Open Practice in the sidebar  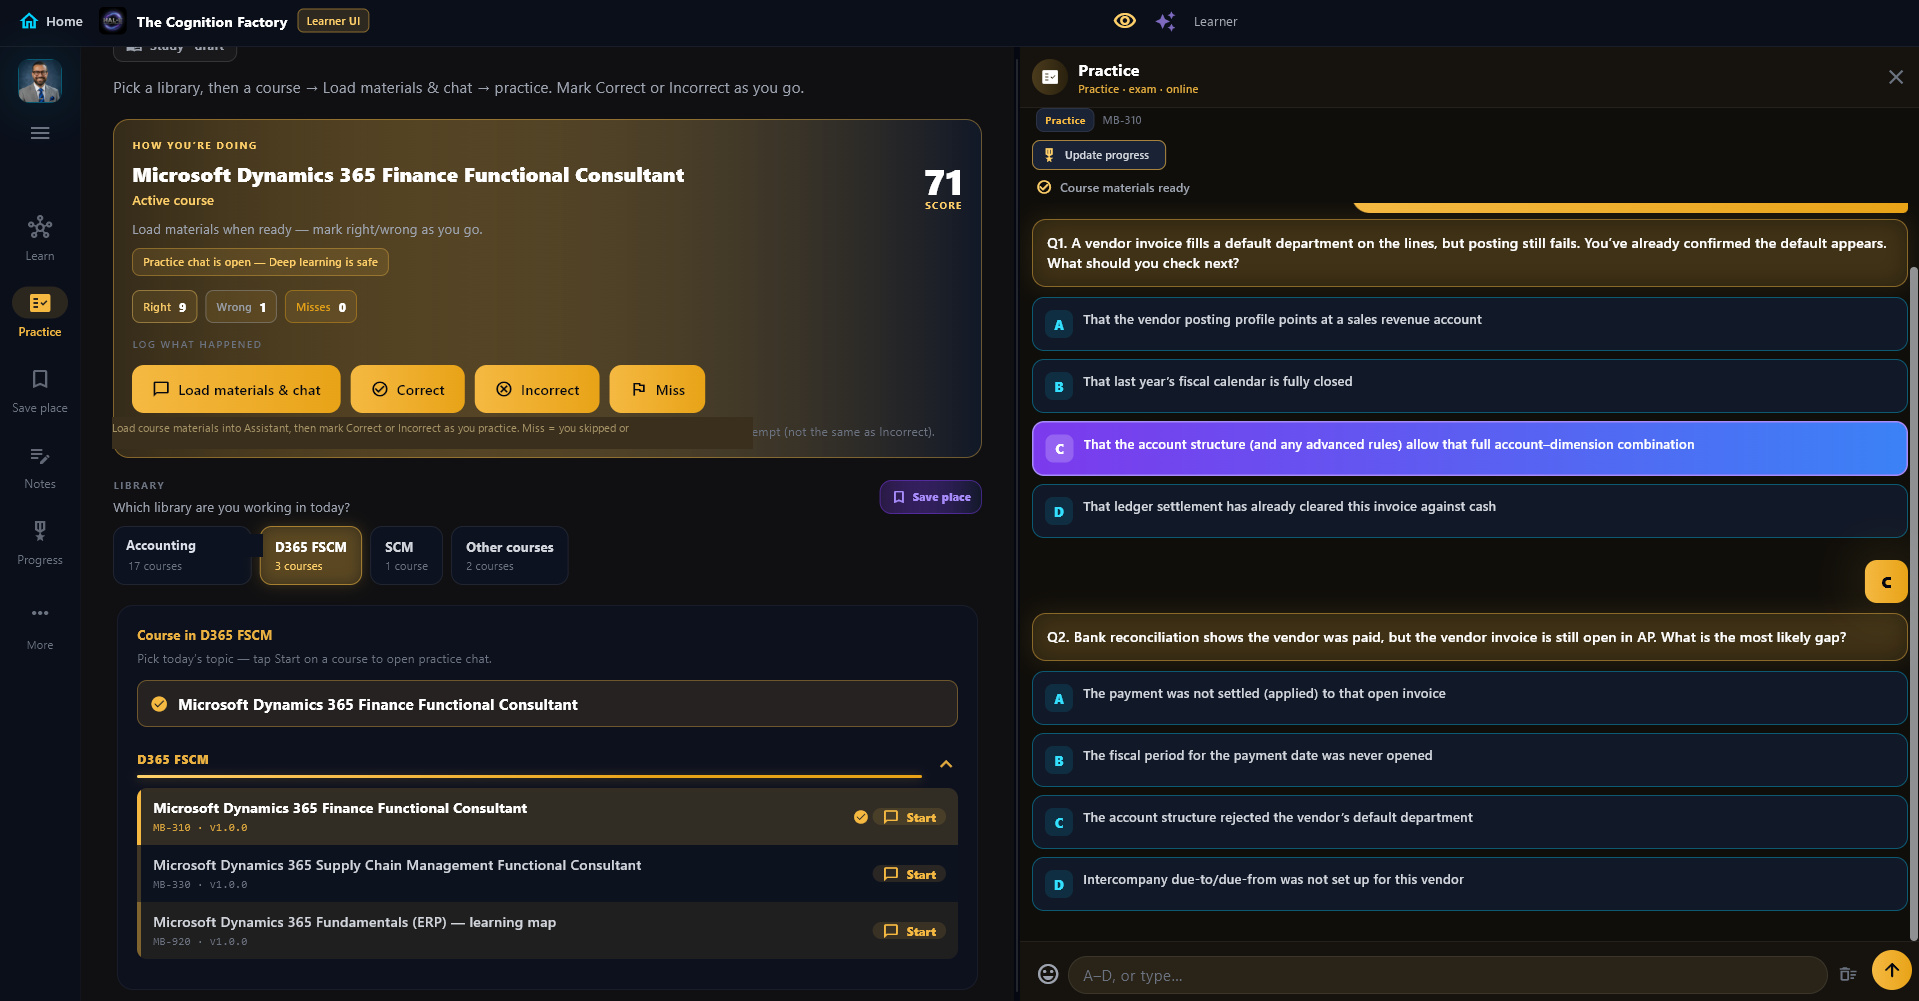click(40, 313)
